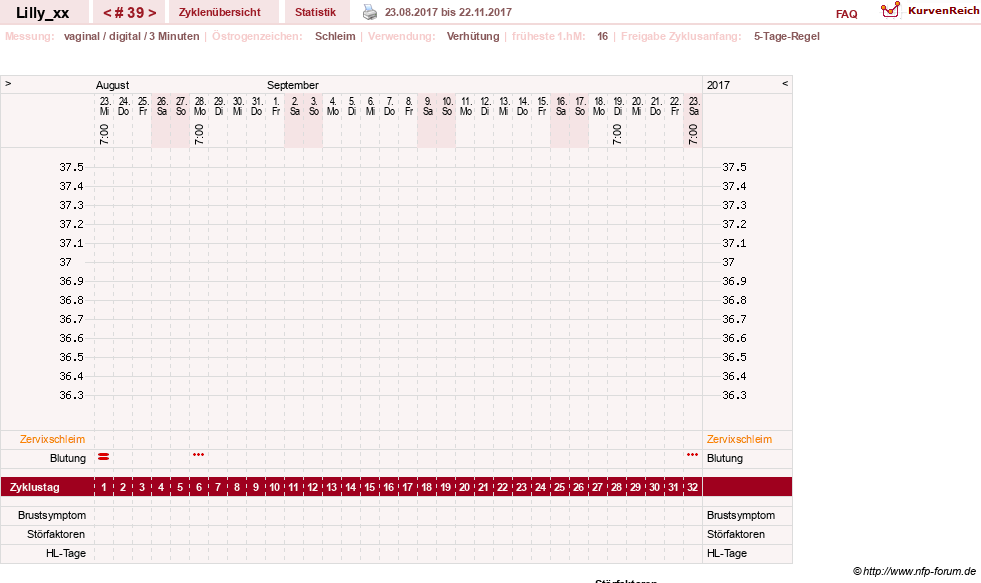Click the 2017 year label
This screenshot has height=583, width=981.
pos(718,85)
